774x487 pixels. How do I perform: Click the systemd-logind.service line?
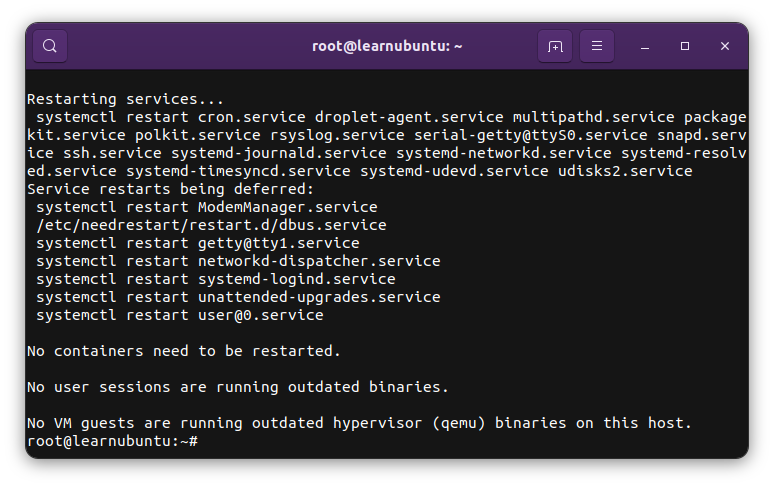[216, 279]
